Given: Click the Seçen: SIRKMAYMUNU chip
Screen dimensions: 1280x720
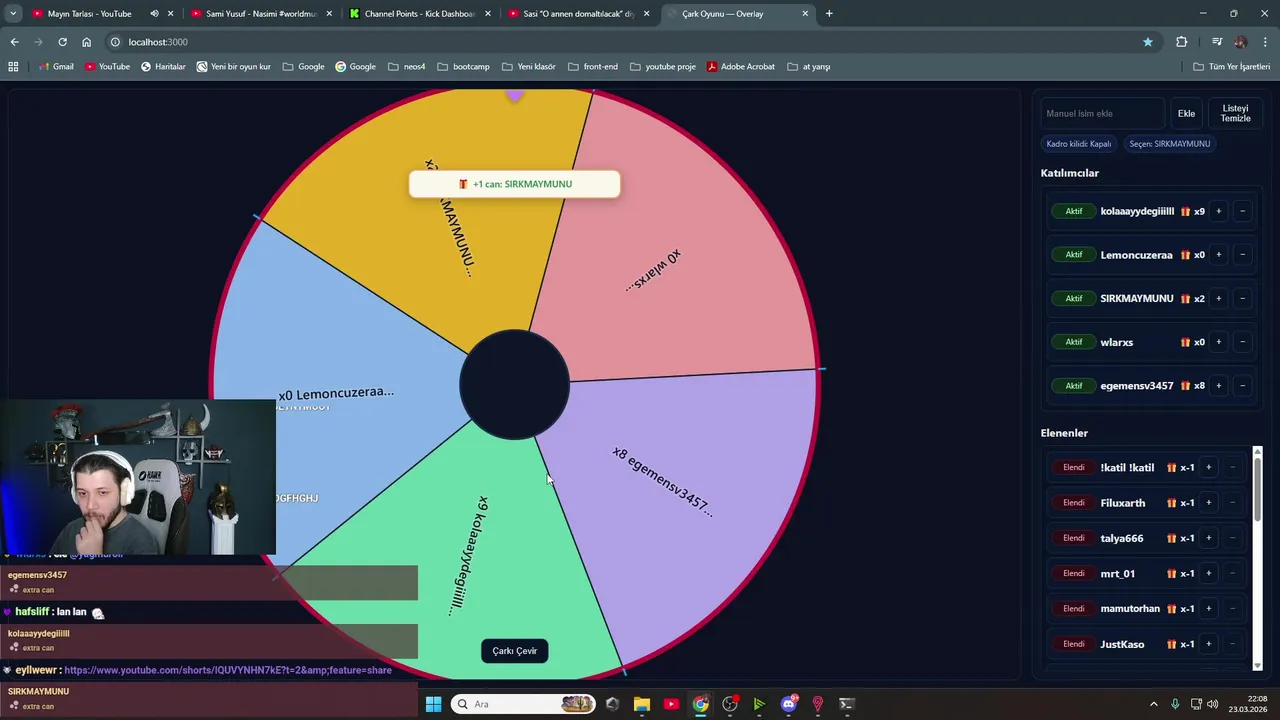Looking at the screenshot, I should [x=1170, y=144].
